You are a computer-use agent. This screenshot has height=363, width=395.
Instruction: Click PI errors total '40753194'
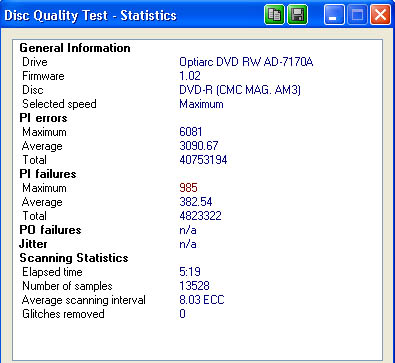203,160
